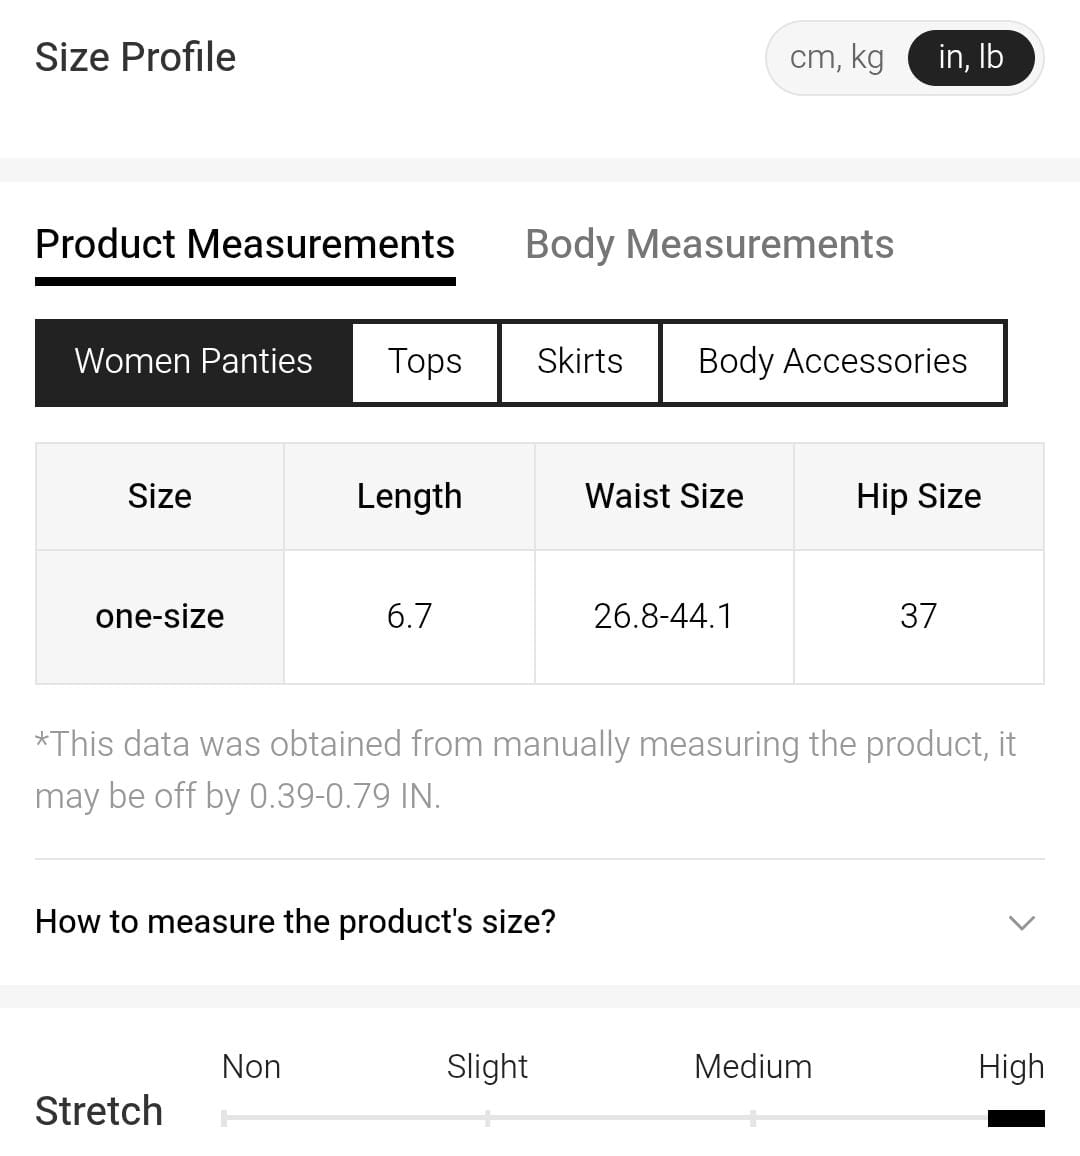Switch units to cm, kg
The height and width of the screenshot is (1156, 1080).
(x=836, y=58)
